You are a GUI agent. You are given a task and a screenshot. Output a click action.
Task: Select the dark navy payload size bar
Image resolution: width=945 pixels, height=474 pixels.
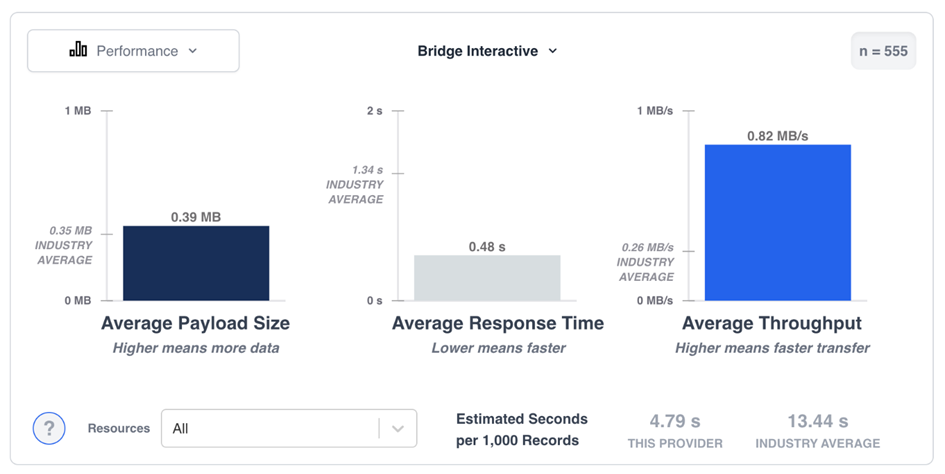pyautogui.click(x=196, y=263)
